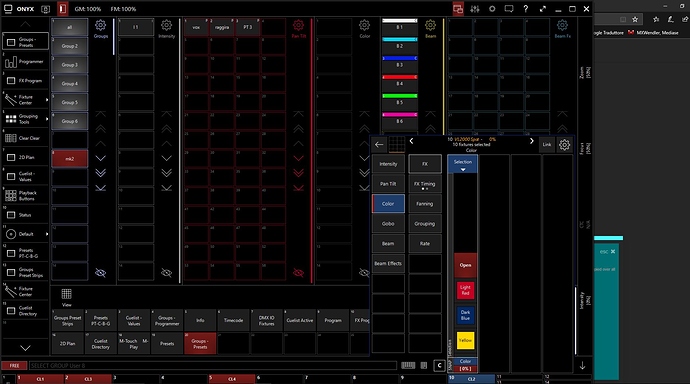Toggle visibility eye in Groups column
690x384 pixels.
tap(100, 273)
